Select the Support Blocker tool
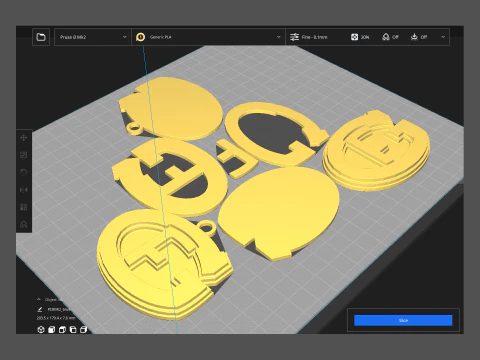This screenshot has height=360, width=480. [24, 224]
